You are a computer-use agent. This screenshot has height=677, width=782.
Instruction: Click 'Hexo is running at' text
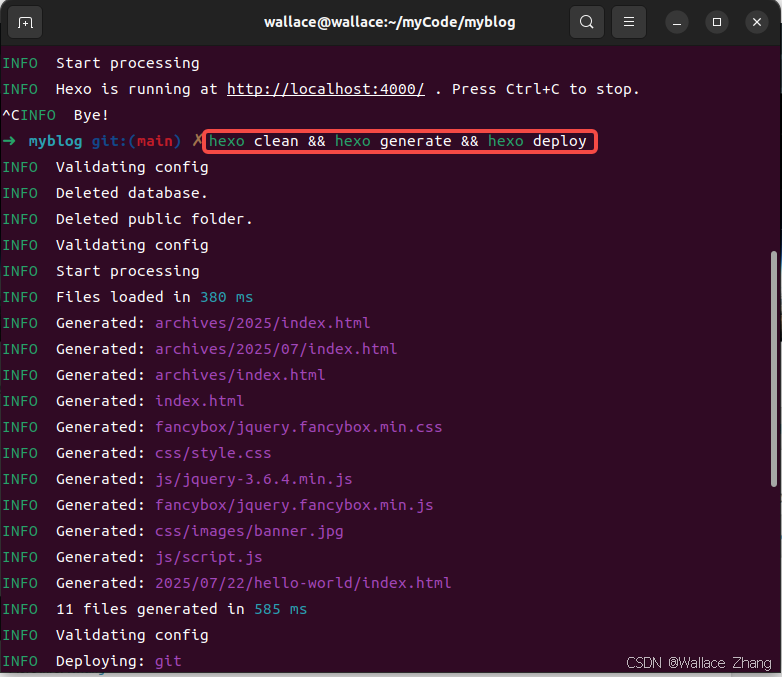click(137, 89)
